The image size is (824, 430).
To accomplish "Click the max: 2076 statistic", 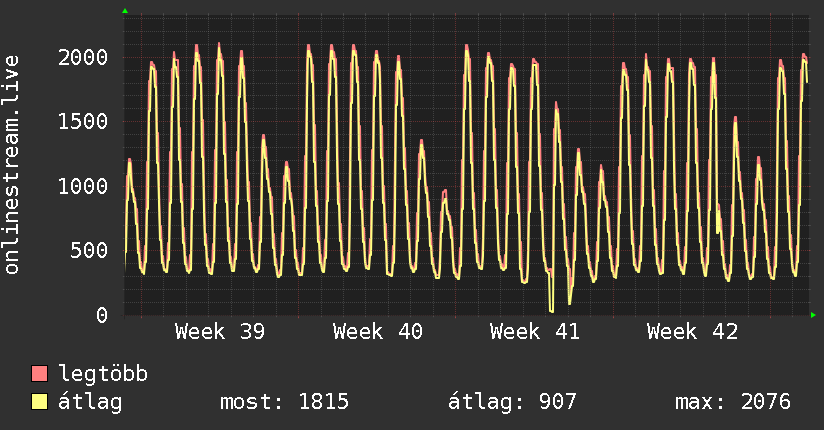I will tap(733, 402).
